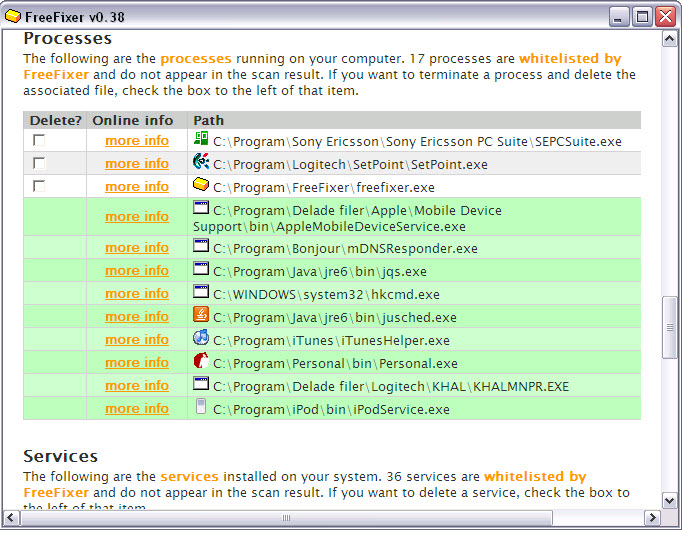
Task: Open more info for hkcmd.exe
Action: 137,293
